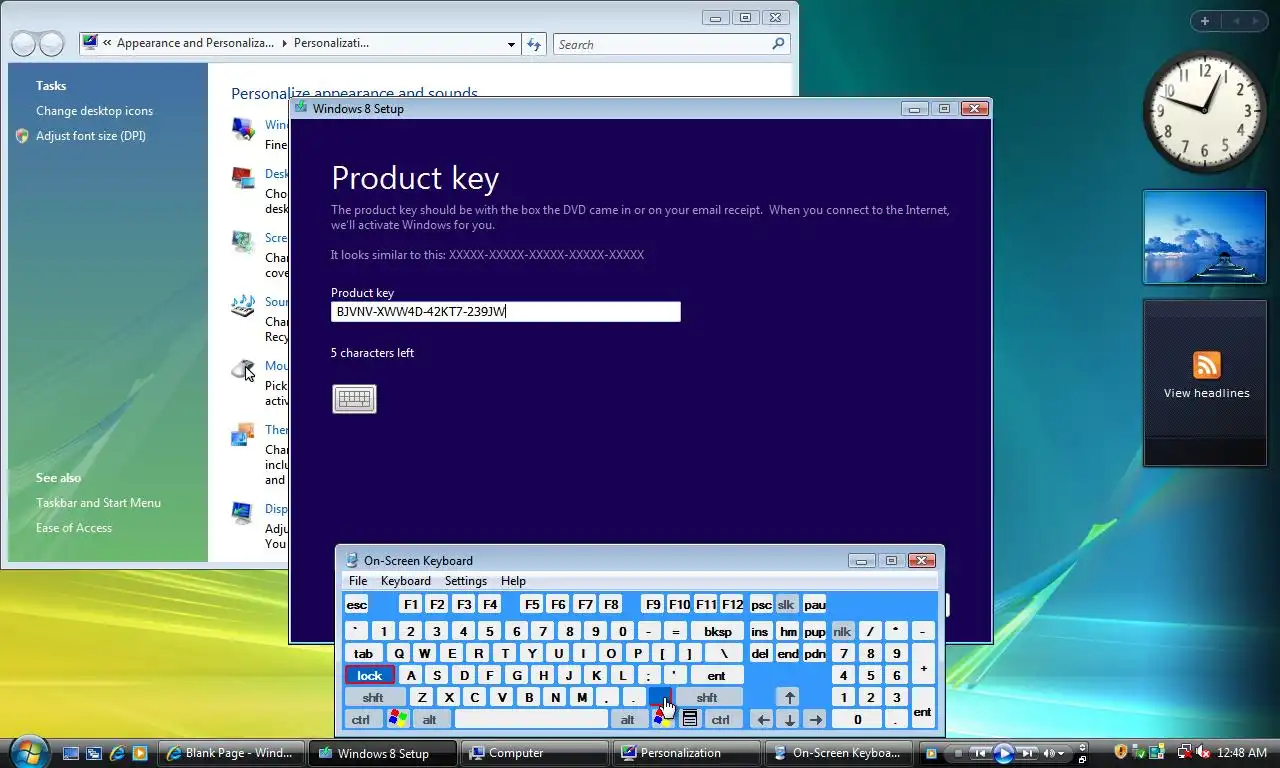Image resolution: width=1280 pixels, height=768 pixels.
Task: Click the orange RSS feed icon
Action: click(x=1207, y=365)
